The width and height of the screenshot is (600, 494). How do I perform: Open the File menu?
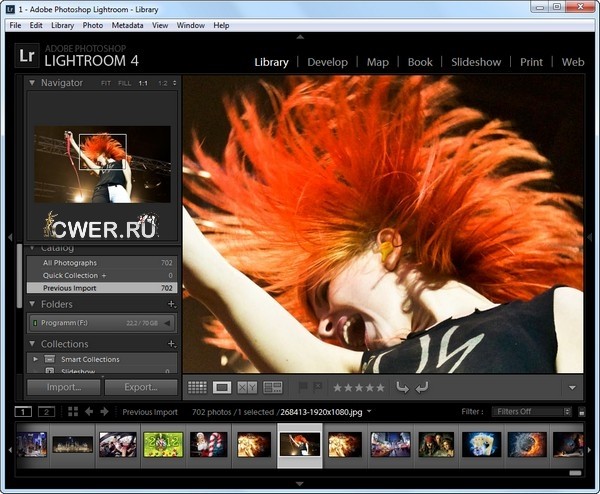15,25
